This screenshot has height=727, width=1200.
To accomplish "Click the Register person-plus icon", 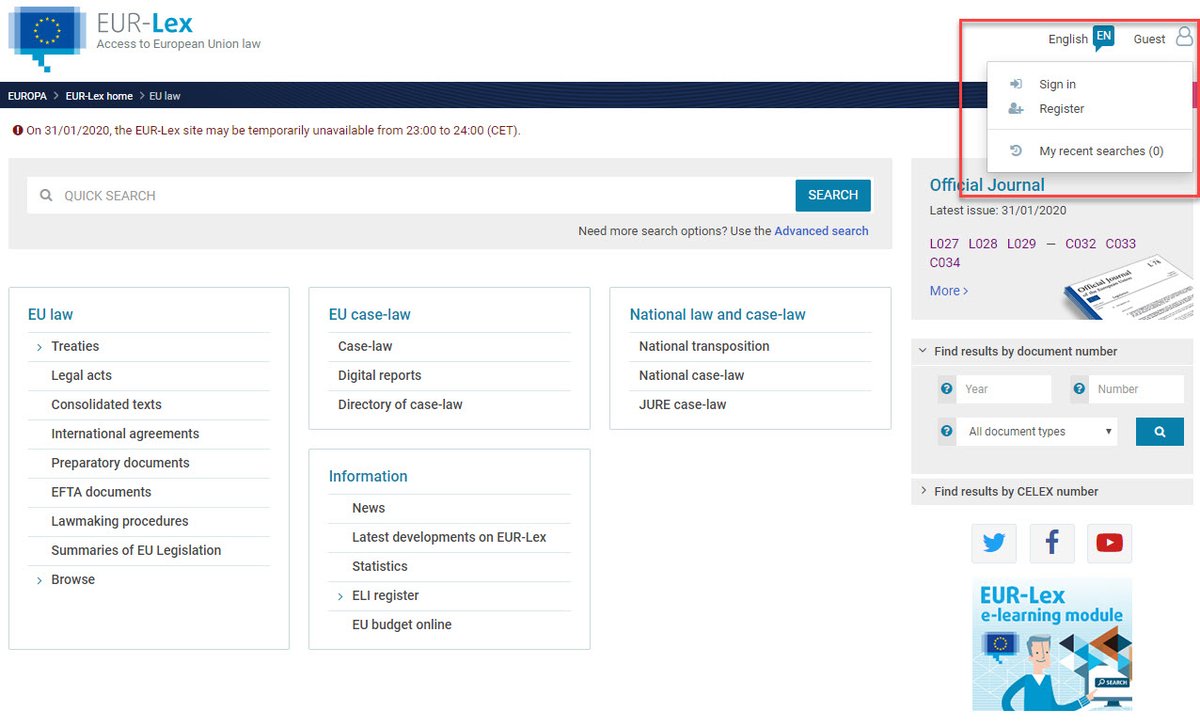I will [1016, 108].
